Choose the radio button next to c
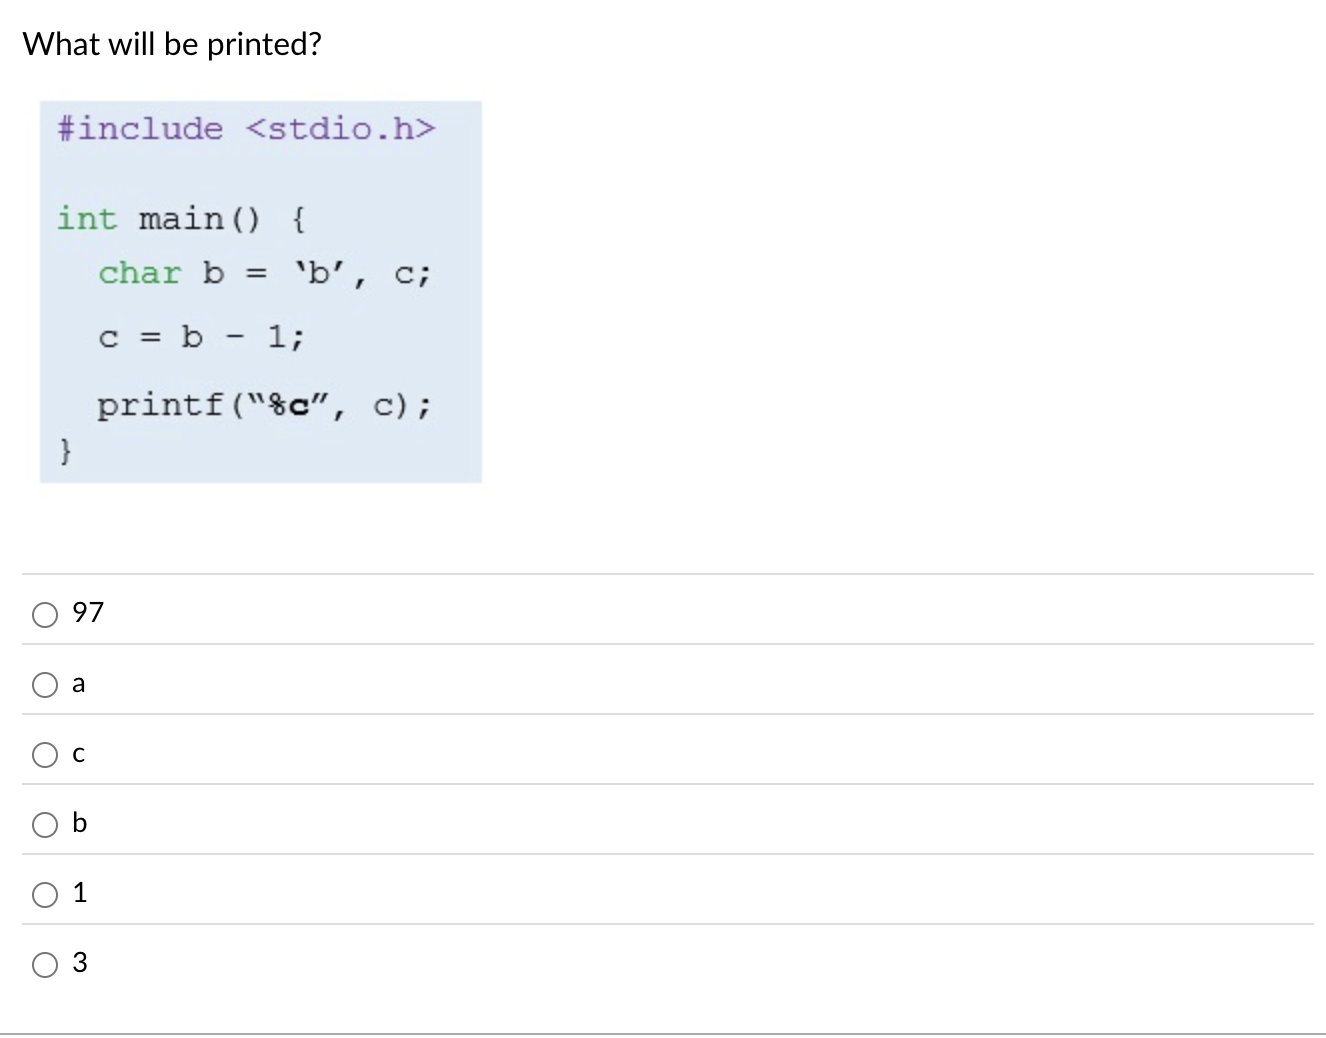 (x=44, y=755)
